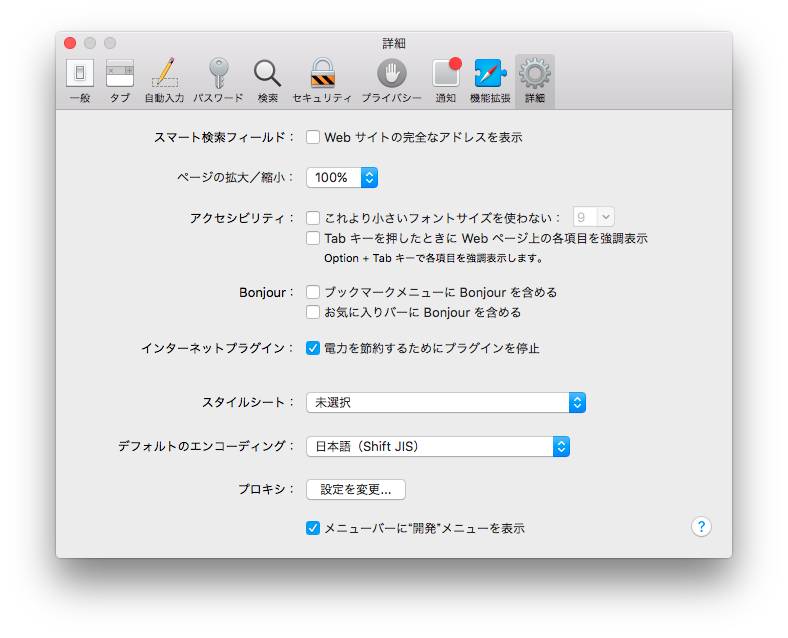Click the プロキシ 設定を変更... button
Image resolution: width=788 pixels, height=638 pixels.
356,489
